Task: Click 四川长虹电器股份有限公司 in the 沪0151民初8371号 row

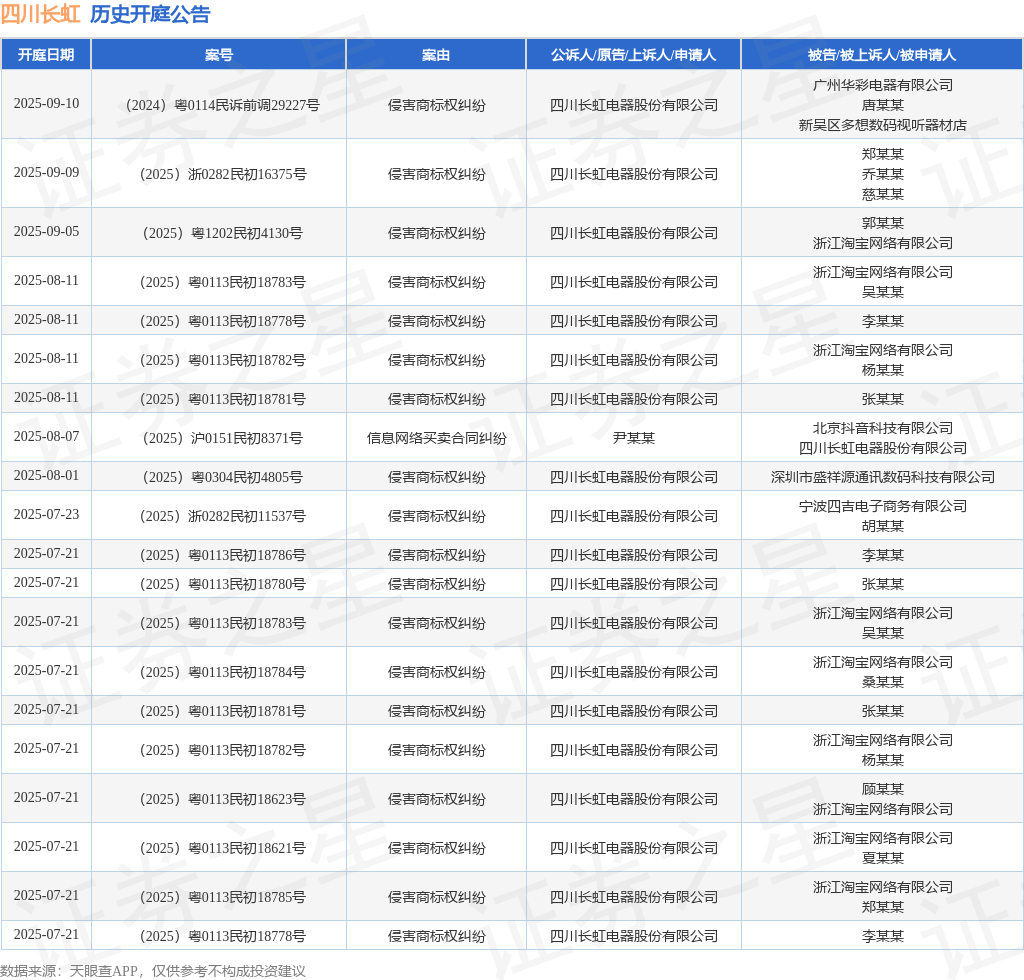Action: [x=882, y=449]
